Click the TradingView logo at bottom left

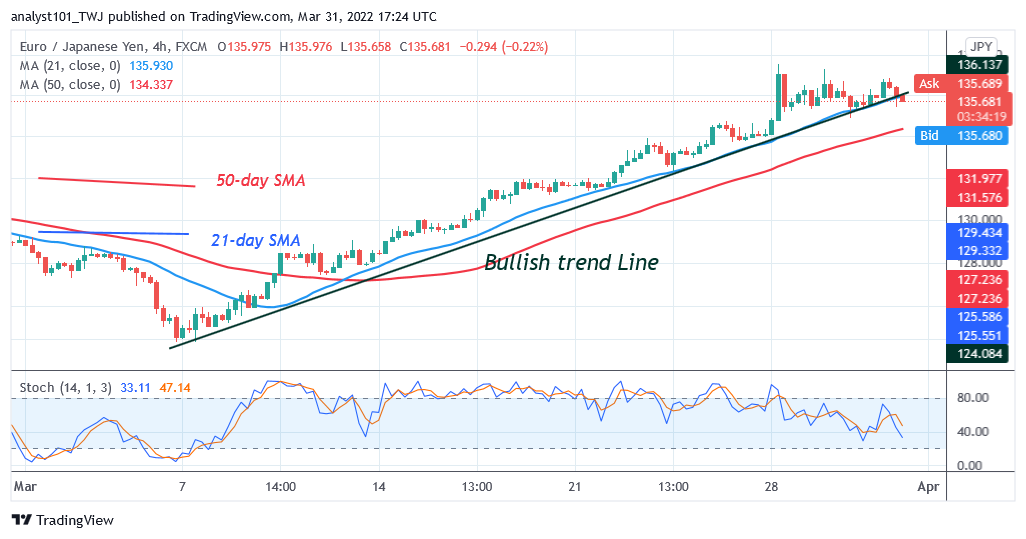point(63,520)
